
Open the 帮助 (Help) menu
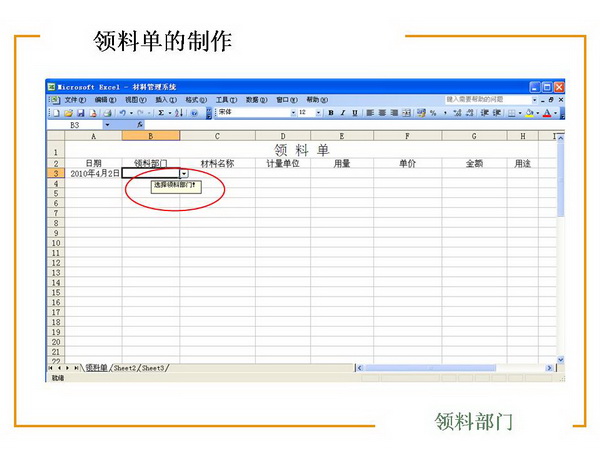(317, 100)
